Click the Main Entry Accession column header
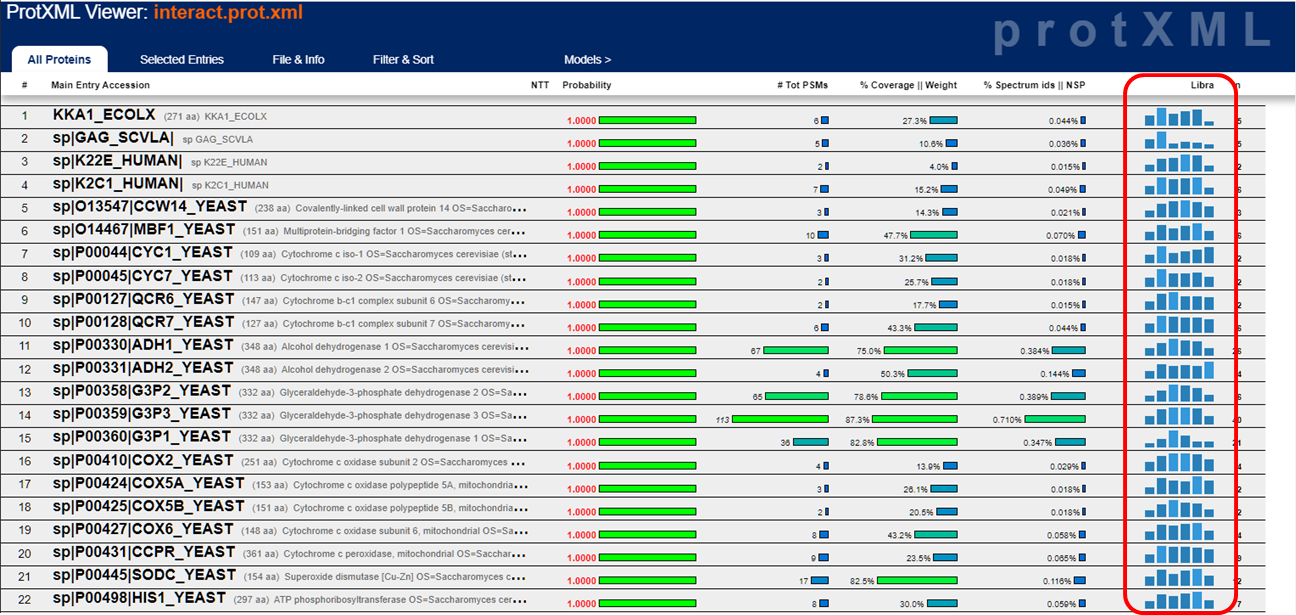The width and height of the screenshot is (1296, 615). (x=100, y=85)
